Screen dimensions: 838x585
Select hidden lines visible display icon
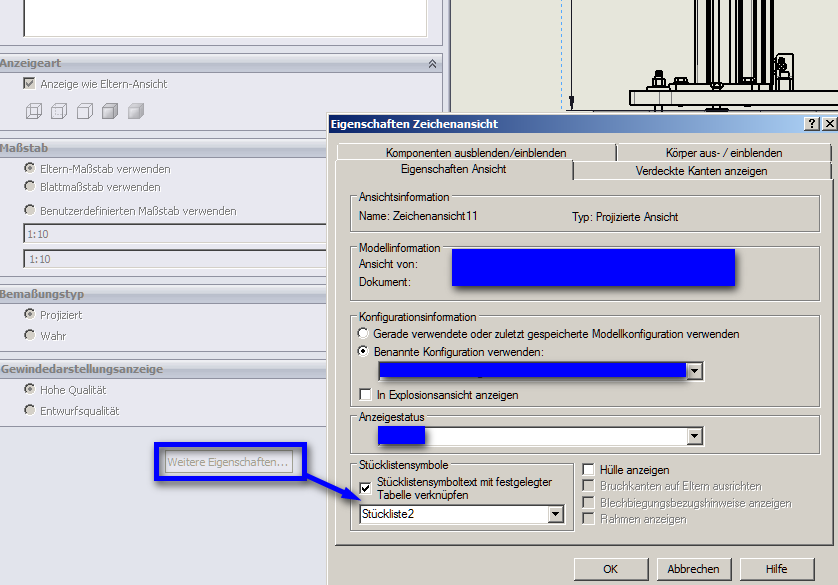[59, 111]
